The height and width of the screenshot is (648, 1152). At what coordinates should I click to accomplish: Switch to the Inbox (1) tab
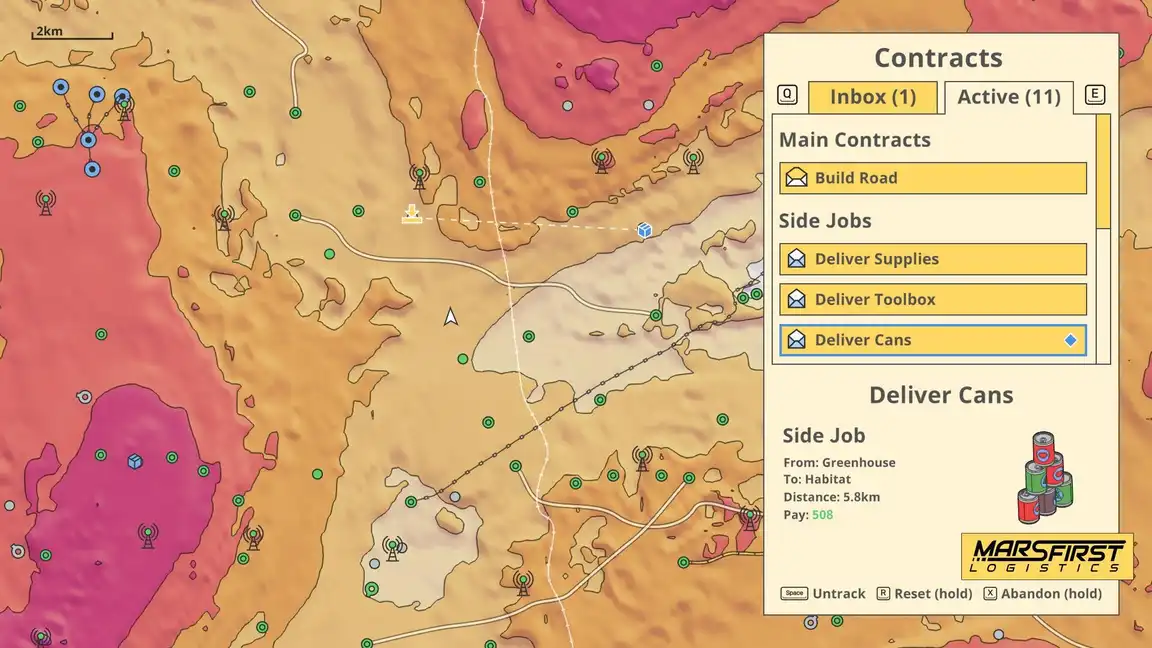pos(873,97)
